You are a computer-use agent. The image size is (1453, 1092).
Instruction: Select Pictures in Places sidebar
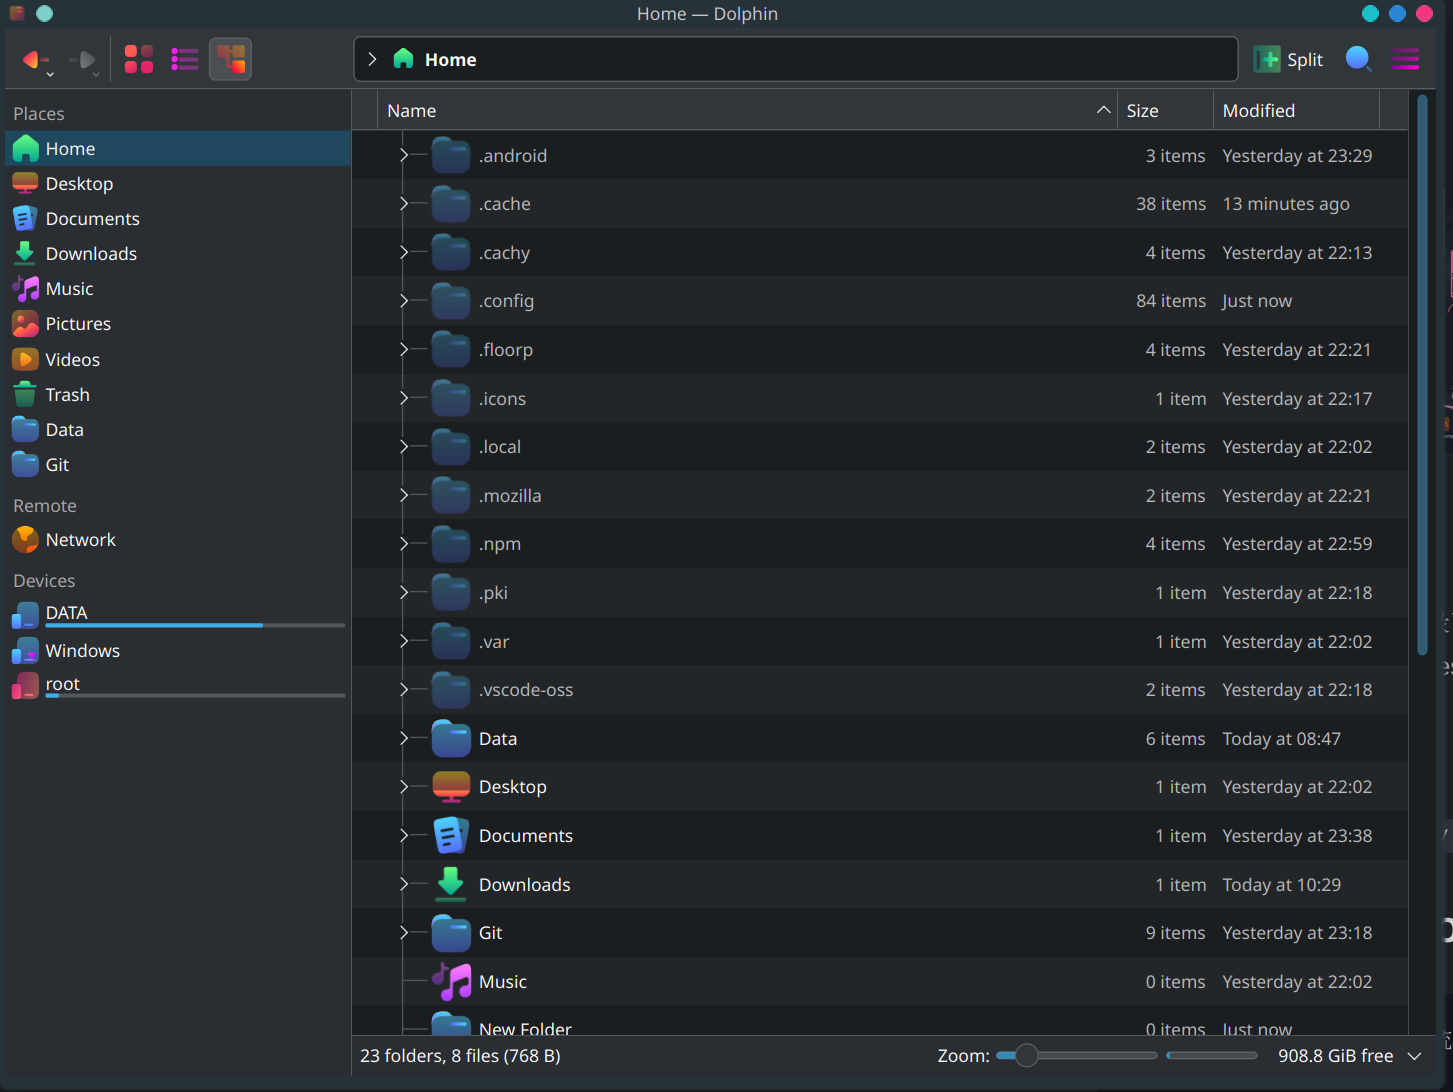click(78, 324)
